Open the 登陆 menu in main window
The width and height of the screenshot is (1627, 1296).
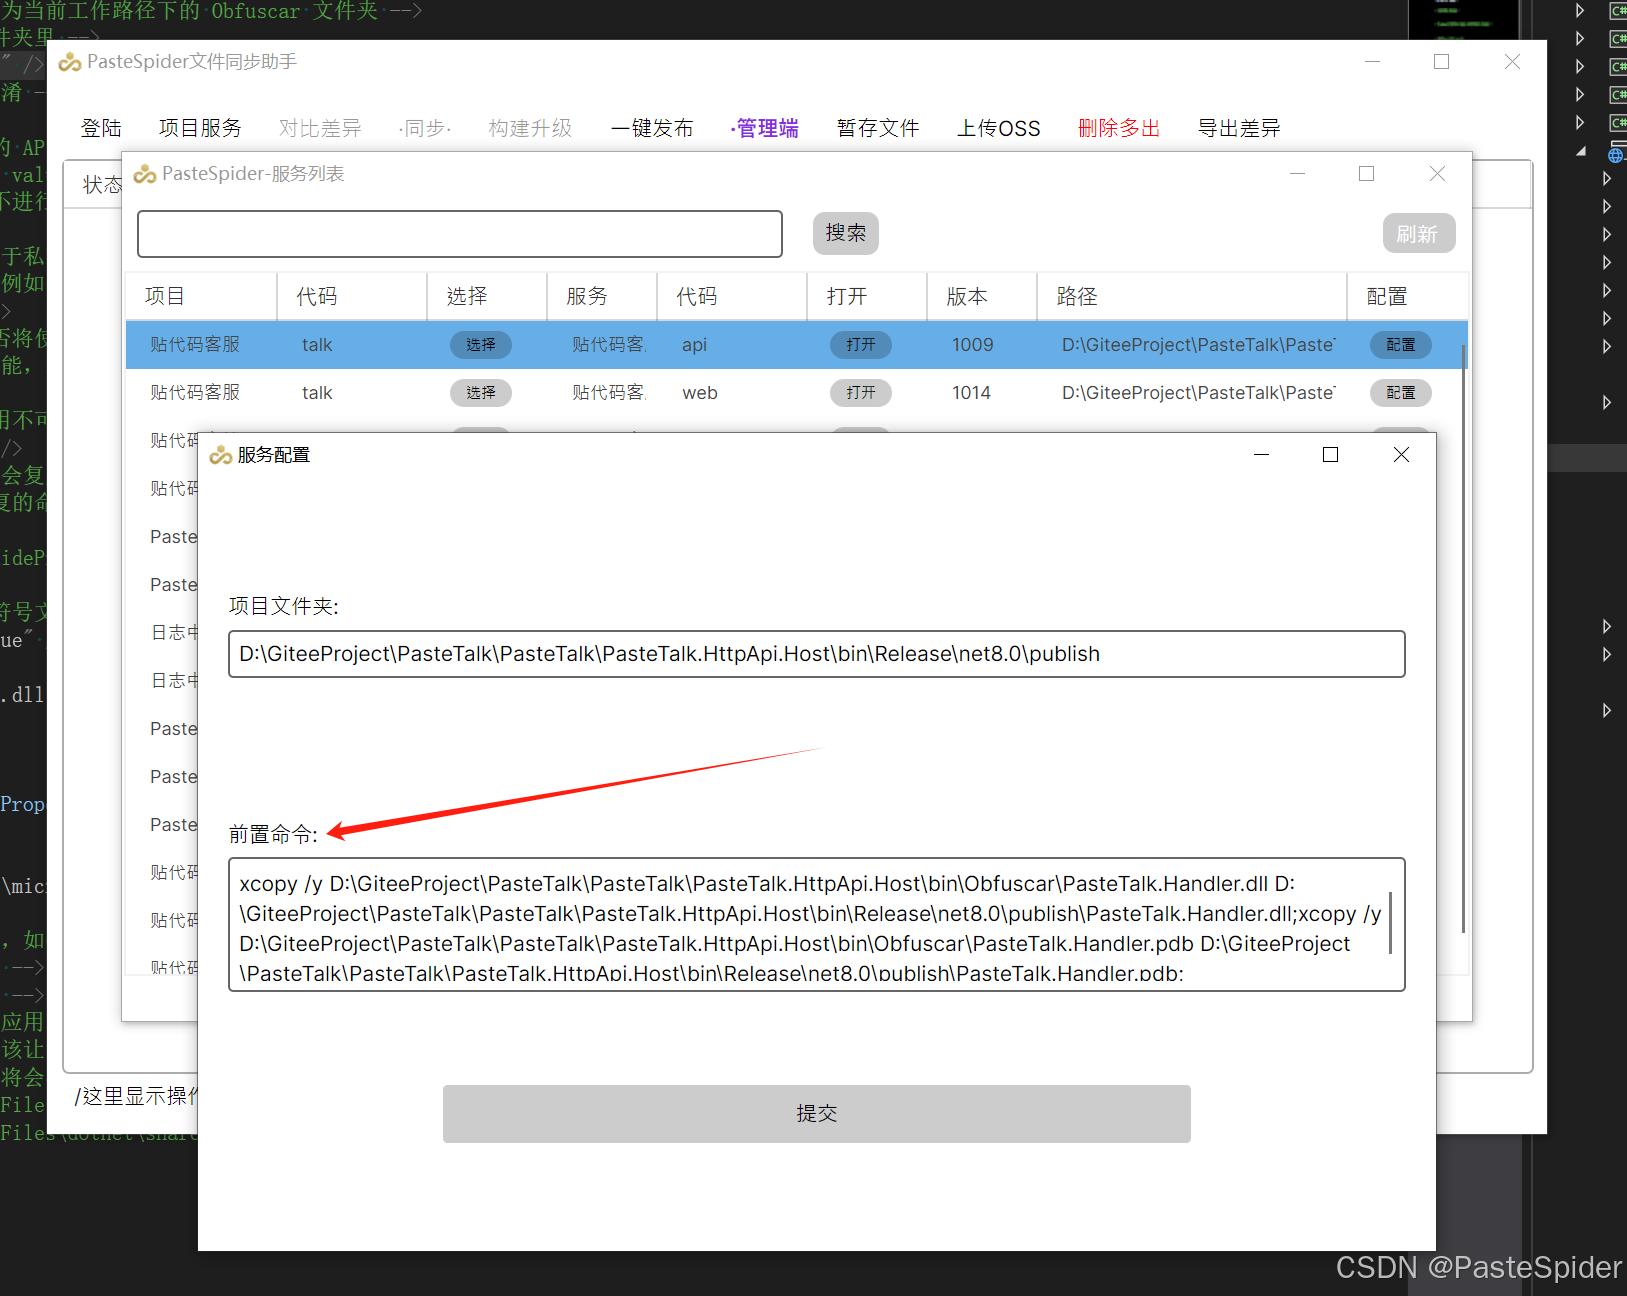(x=101, y=128)
